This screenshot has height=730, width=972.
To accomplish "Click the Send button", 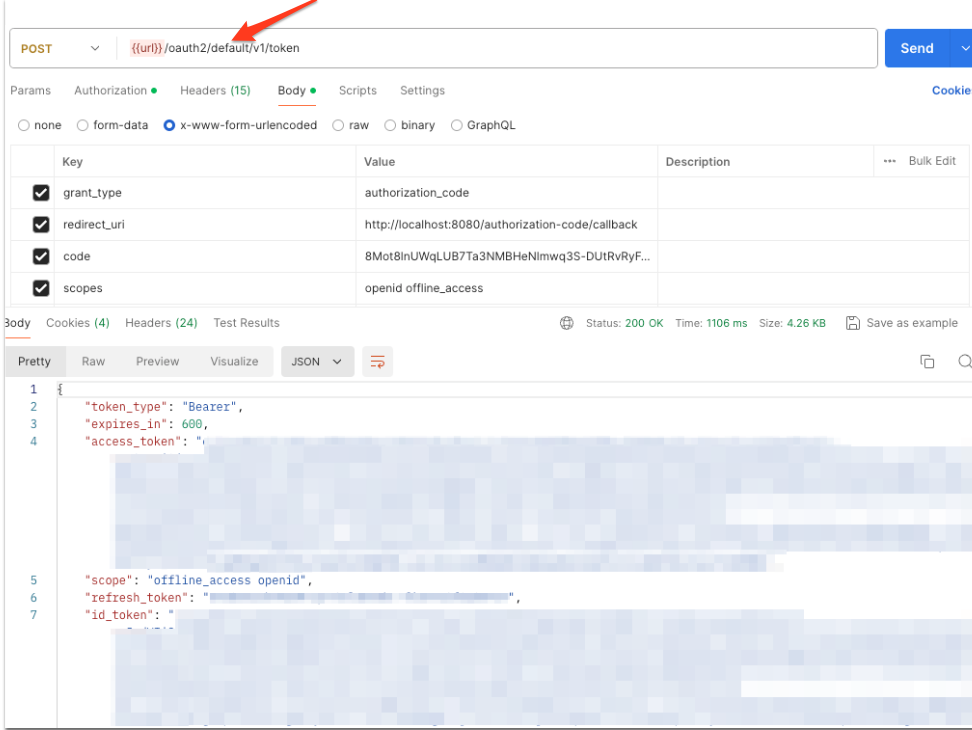I will click(916, 48).
